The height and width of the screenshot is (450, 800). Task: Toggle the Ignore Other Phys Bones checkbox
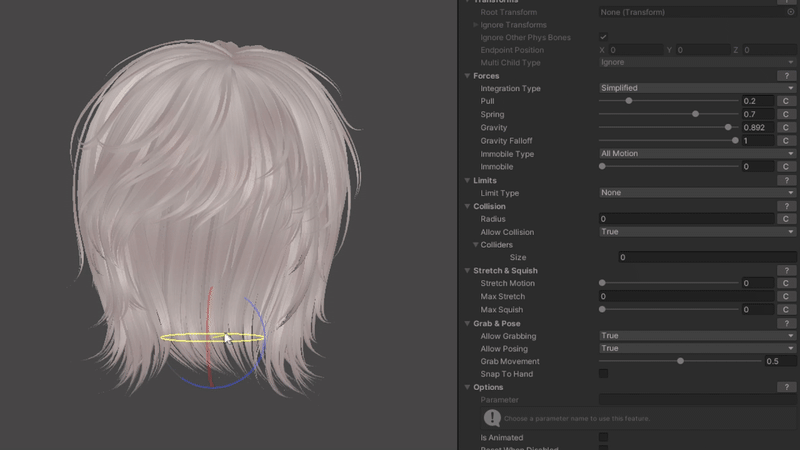pos(603,37)
